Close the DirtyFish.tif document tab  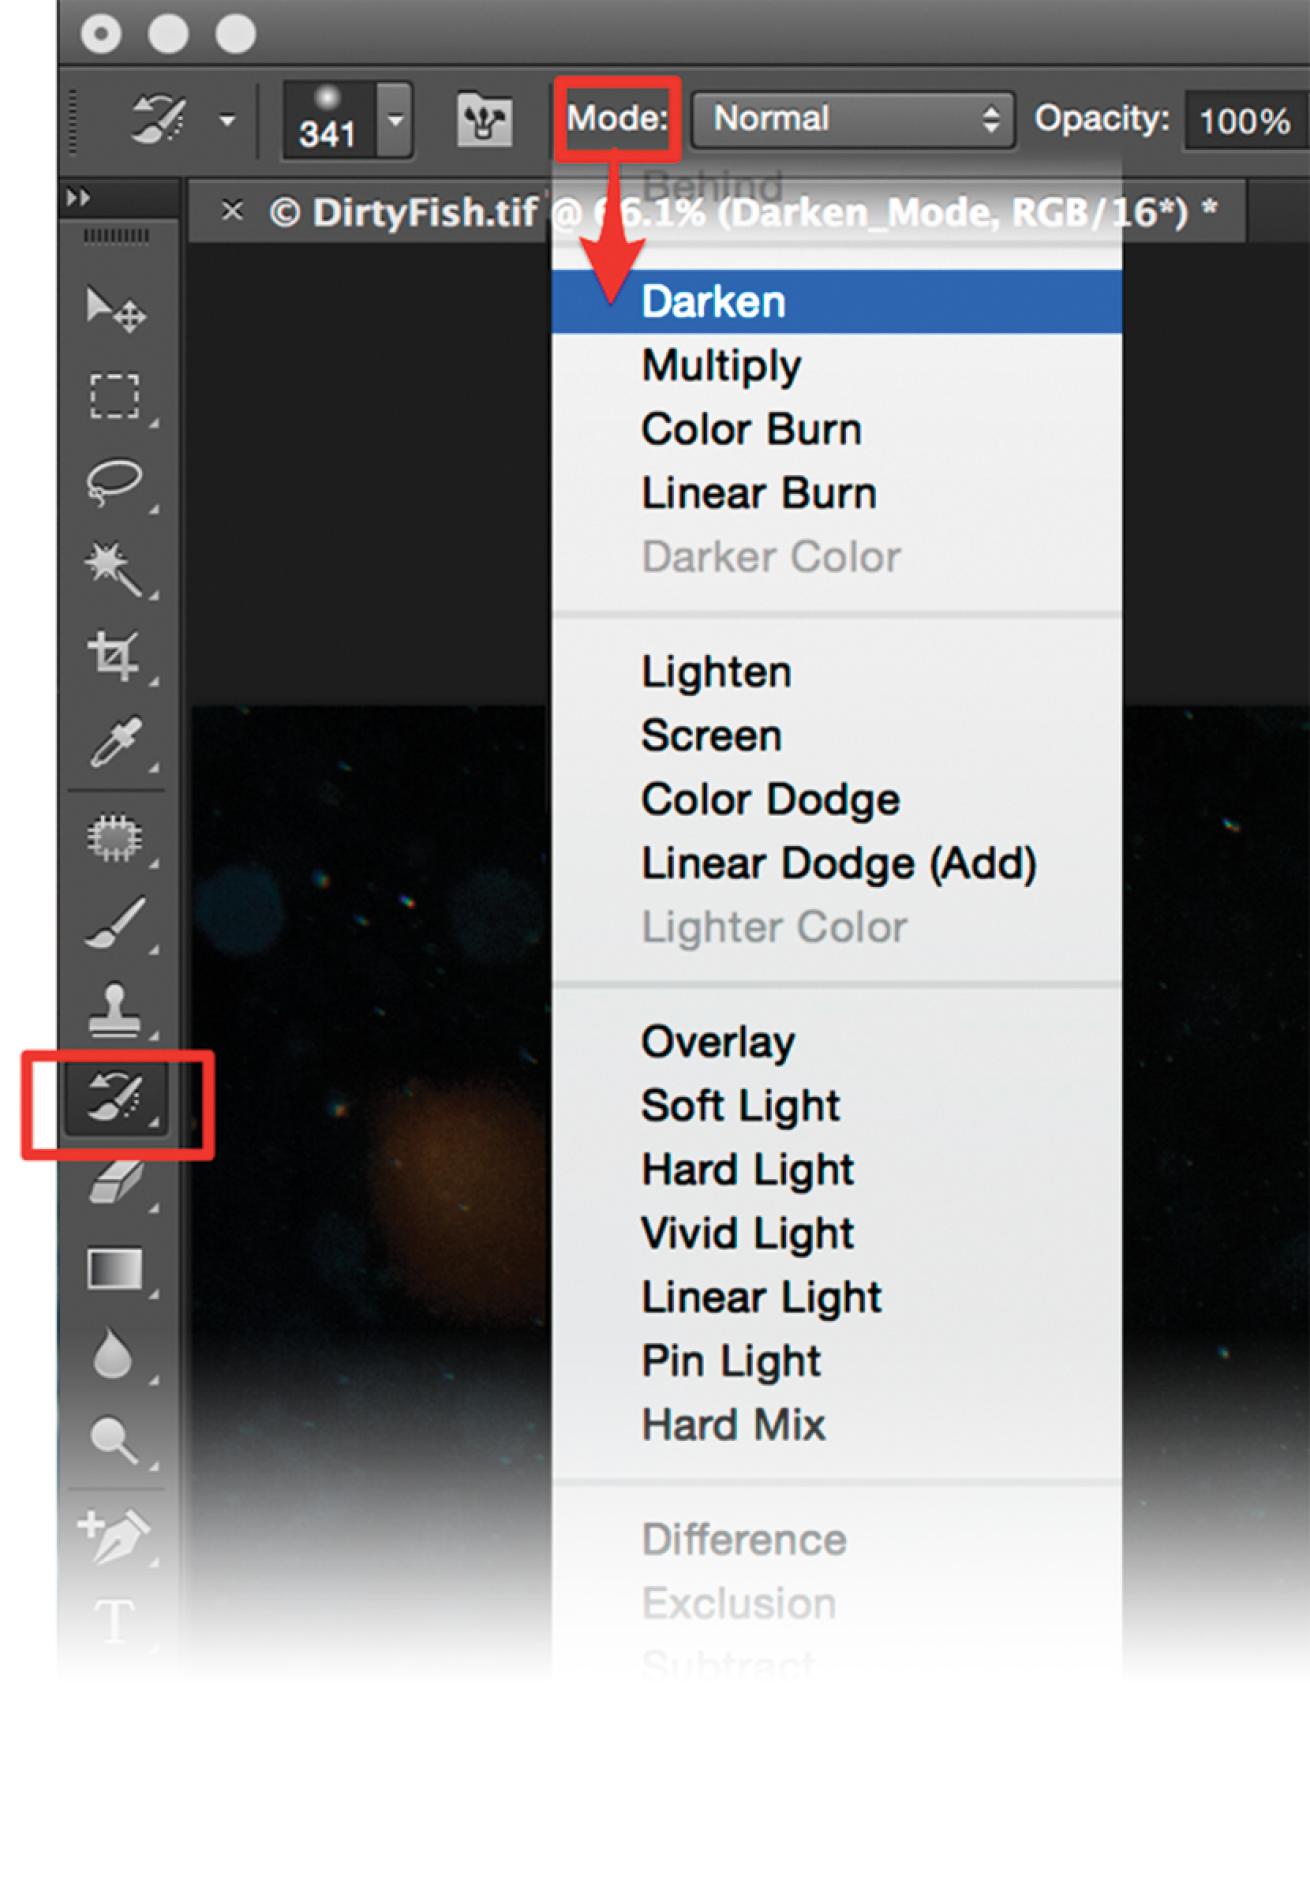coord(232,211)
